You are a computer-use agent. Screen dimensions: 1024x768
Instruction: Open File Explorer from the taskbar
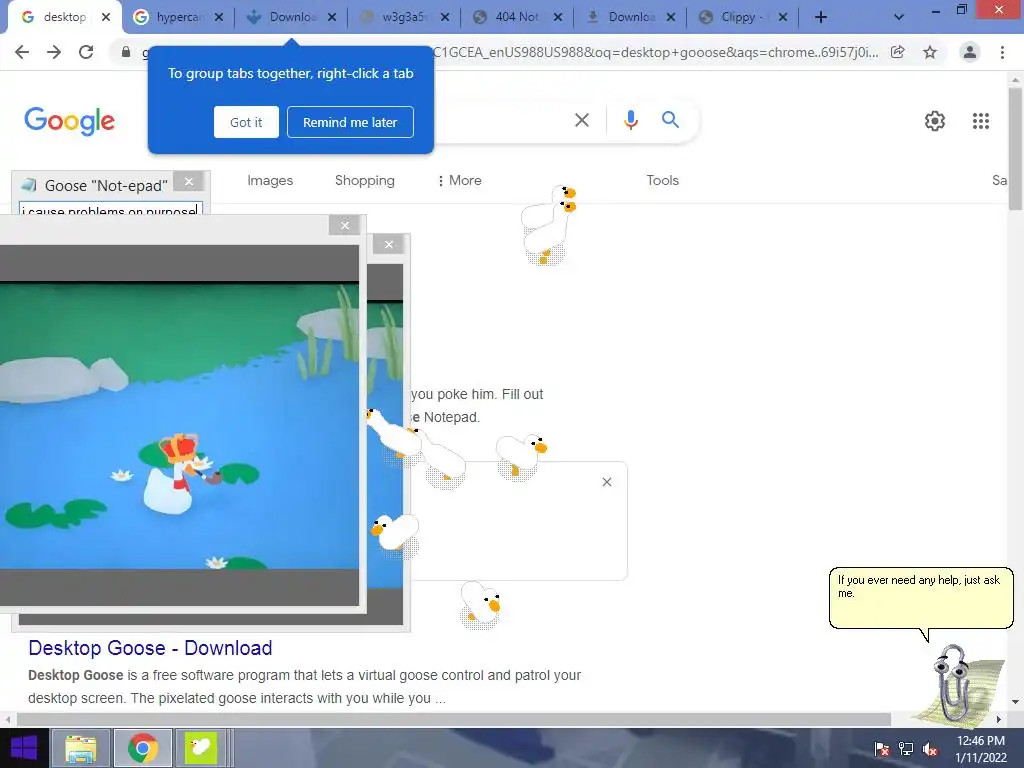pos(80,748)
